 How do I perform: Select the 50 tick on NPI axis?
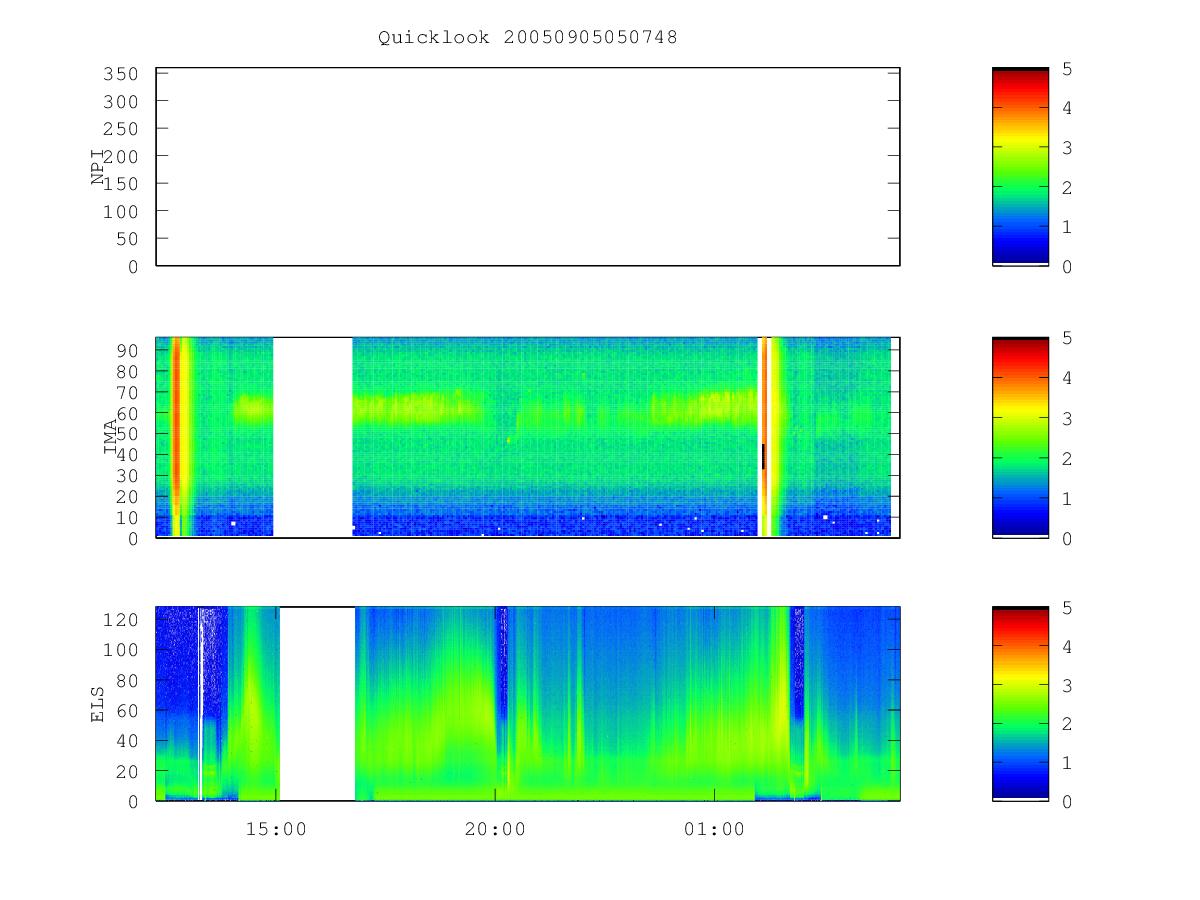click(x=125, y=239)
